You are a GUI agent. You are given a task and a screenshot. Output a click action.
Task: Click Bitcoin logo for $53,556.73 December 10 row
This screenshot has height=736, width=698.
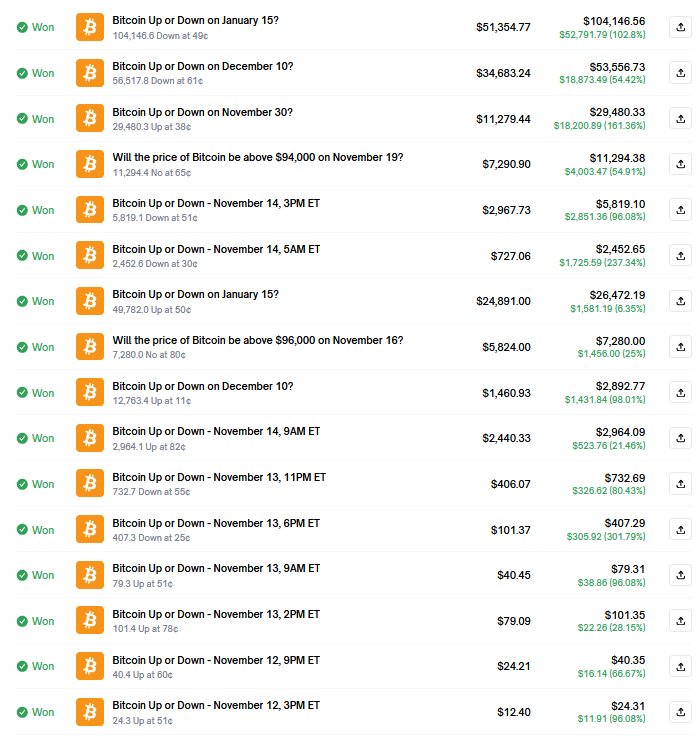click(x=90, y=73)
